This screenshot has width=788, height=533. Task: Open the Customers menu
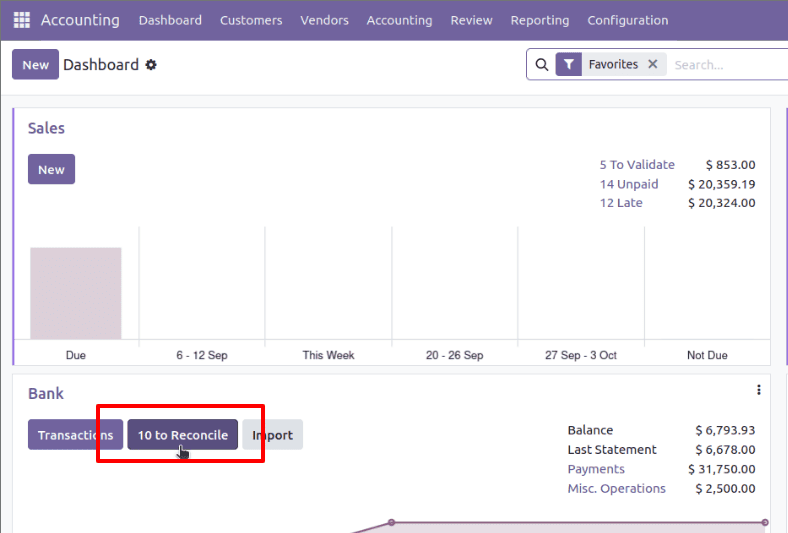pyautogui.click(x=251, y=20)
